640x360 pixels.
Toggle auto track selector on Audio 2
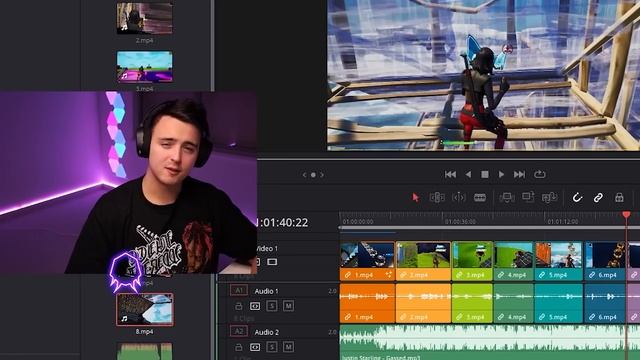point(255,347)
